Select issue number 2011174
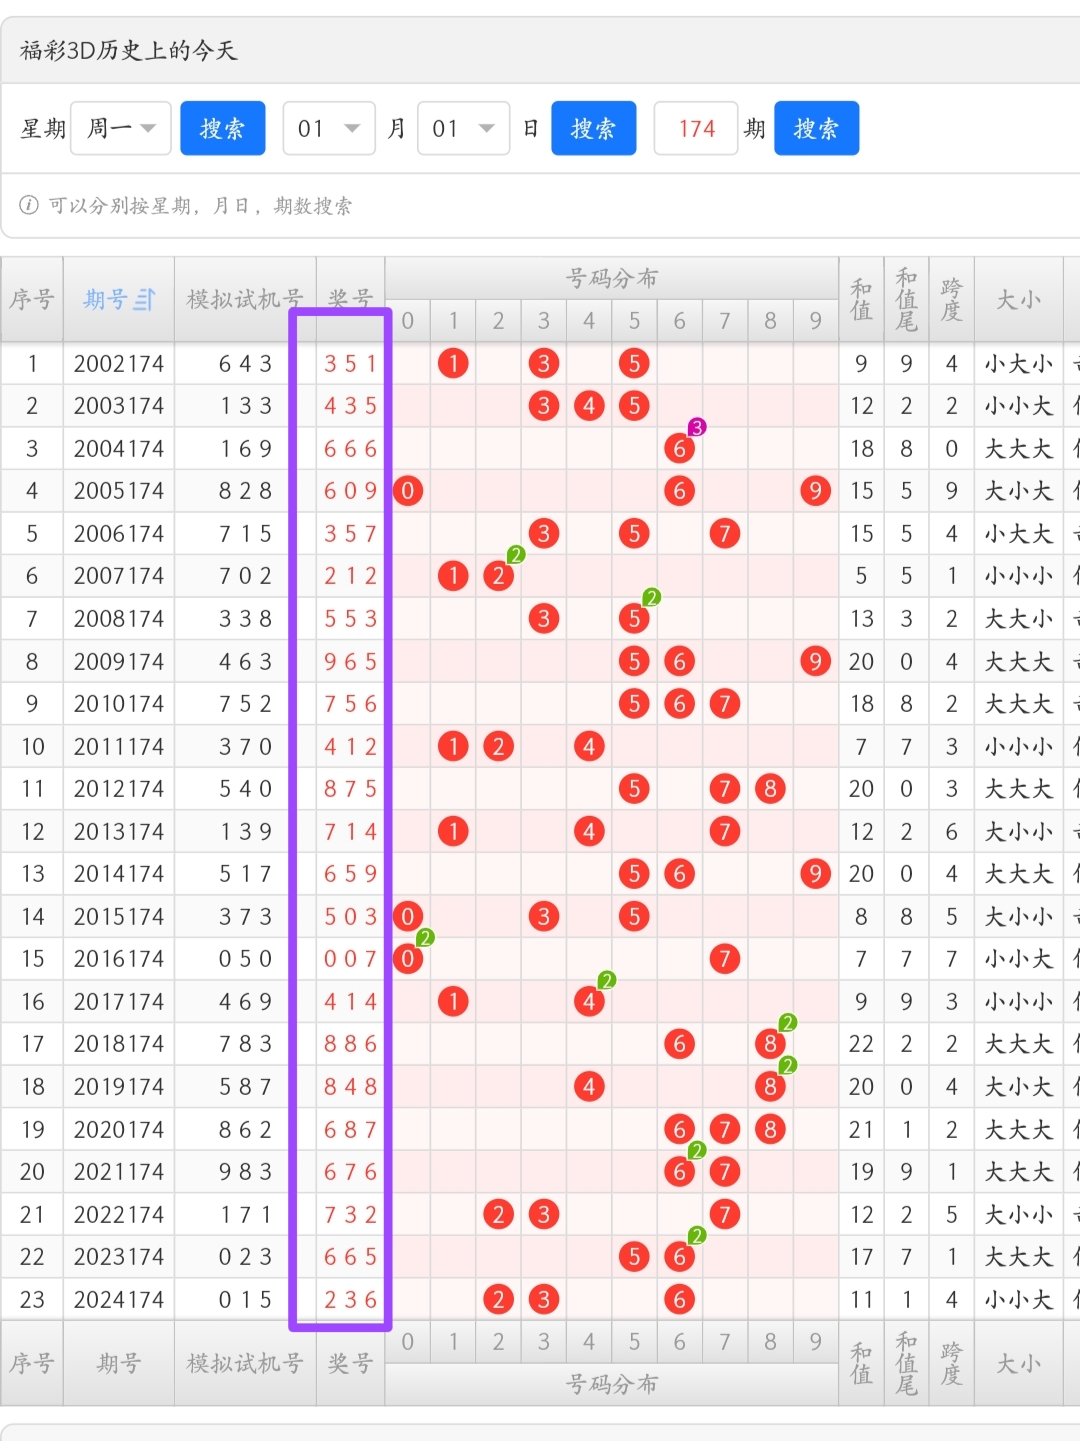Viewport: 1080px width, 1441px height. (119, 747)
